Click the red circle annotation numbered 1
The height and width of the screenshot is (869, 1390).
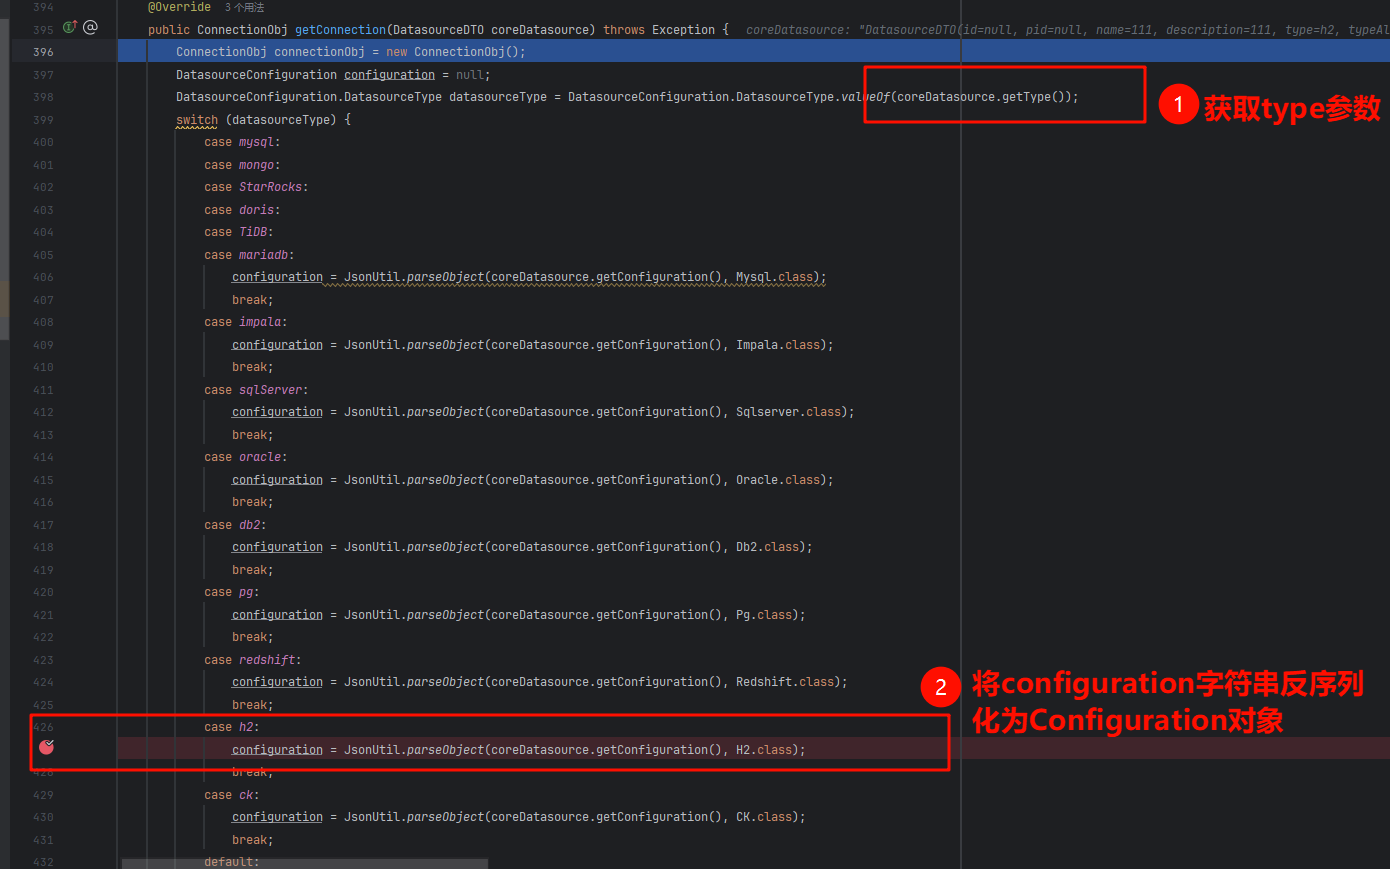click(x=1178, y=105)
